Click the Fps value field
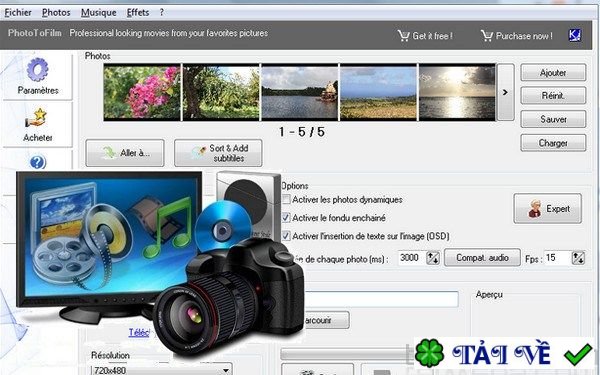This screenshot has width=600, height=375. click(x=557, y=258)
